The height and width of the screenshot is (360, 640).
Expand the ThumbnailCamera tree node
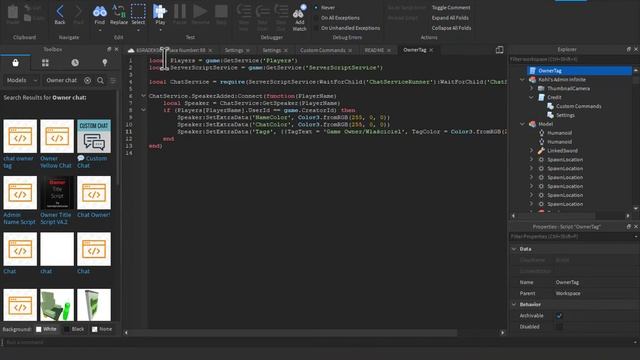click(x=531, y=89)
